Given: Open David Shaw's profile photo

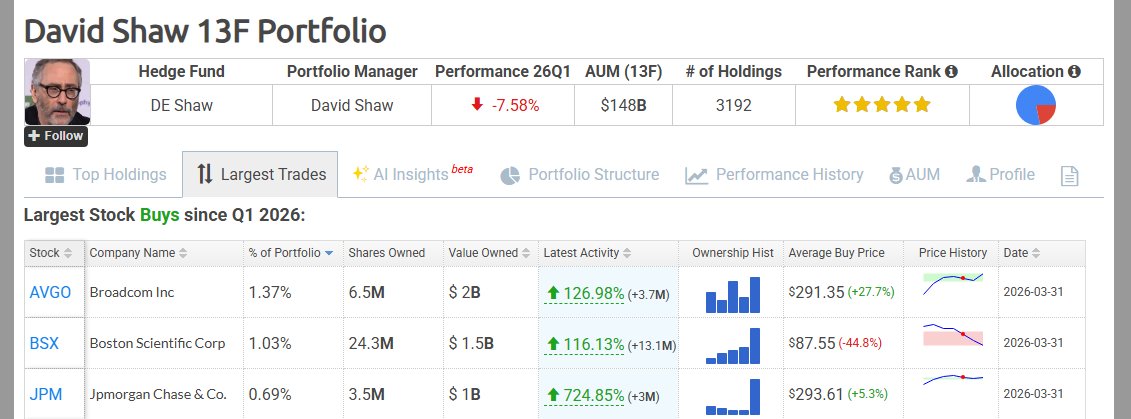Looking at the screenshot, I should 57,92.
